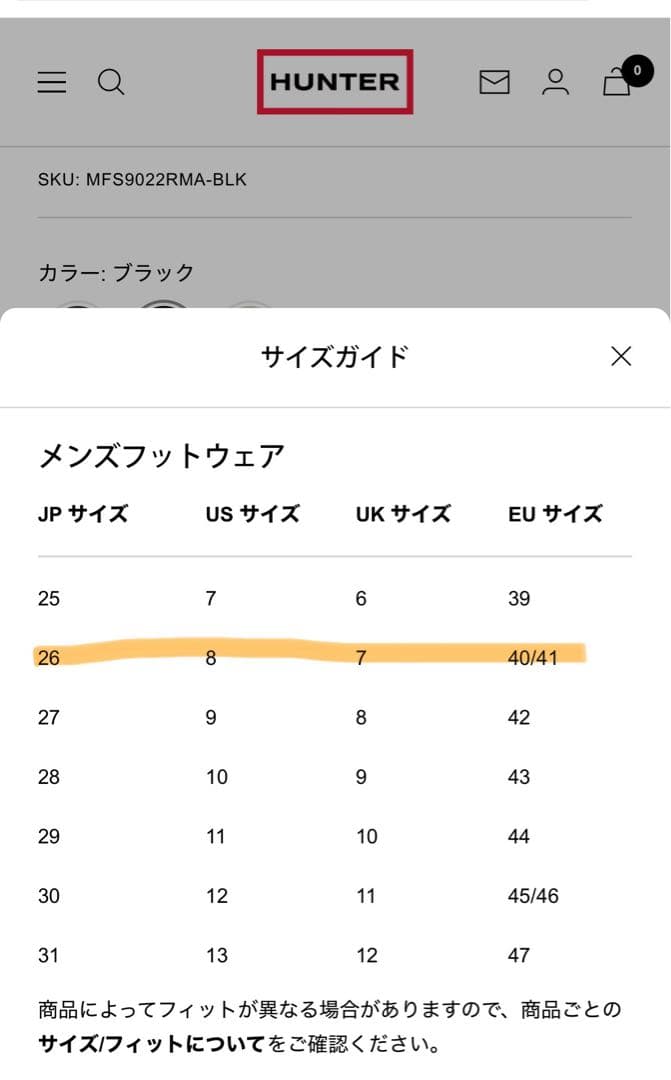Click the JP サイズ column header
The image size is (671, 1080).
pos(83,514)
